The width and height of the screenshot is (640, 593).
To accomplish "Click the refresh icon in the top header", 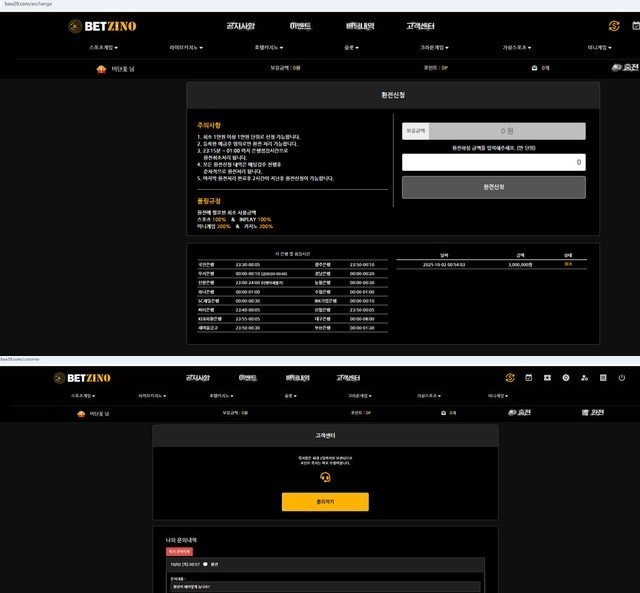I will point(614,25).
